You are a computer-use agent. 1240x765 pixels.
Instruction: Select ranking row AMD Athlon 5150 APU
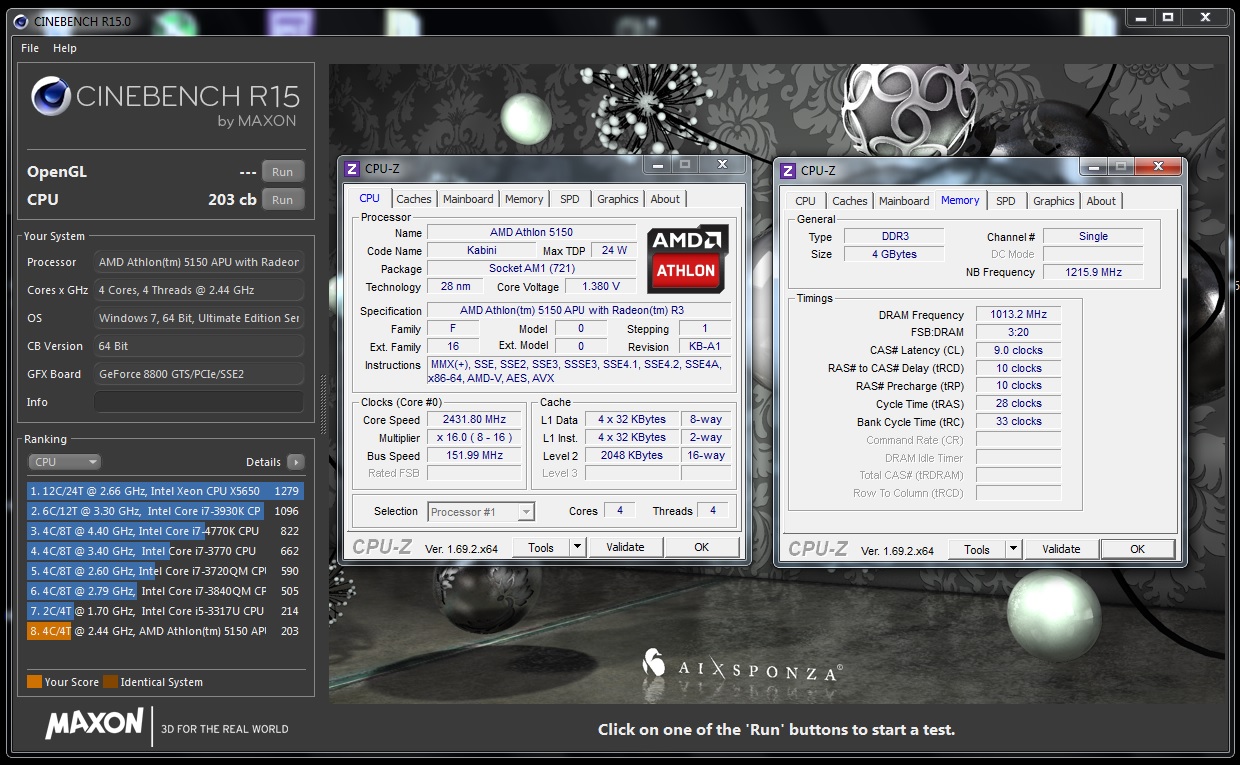pyautogui.click(x=165, y=631)
